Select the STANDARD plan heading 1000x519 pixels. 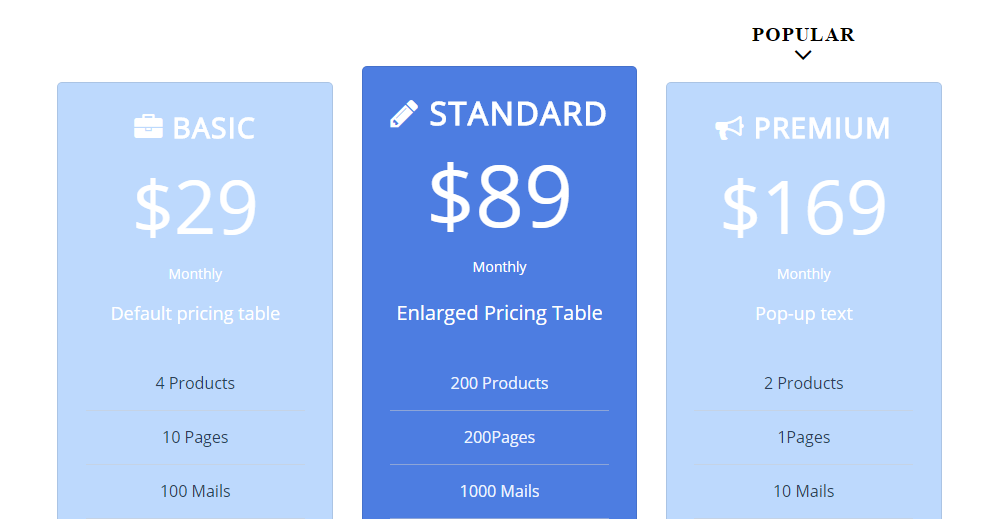[x=517, y=114]
